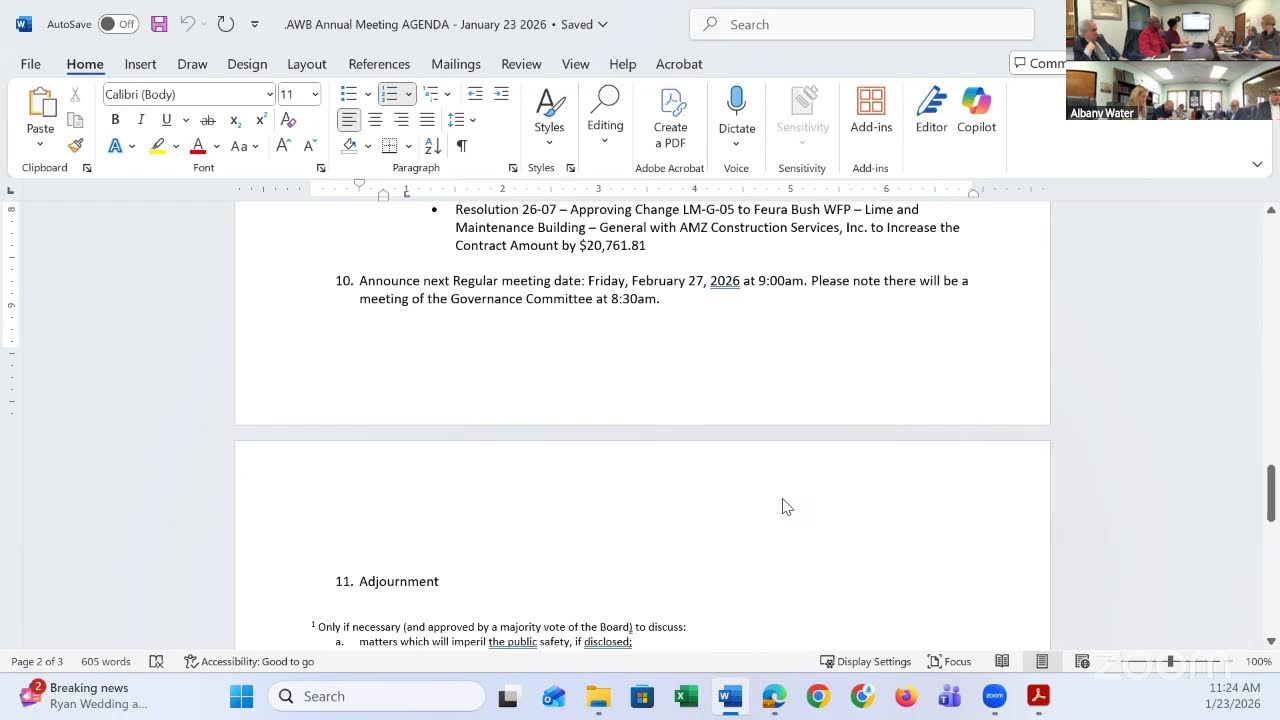The image size is (1280, 720).
Task: Decrease paragraph indent
Action: point(475,94)
